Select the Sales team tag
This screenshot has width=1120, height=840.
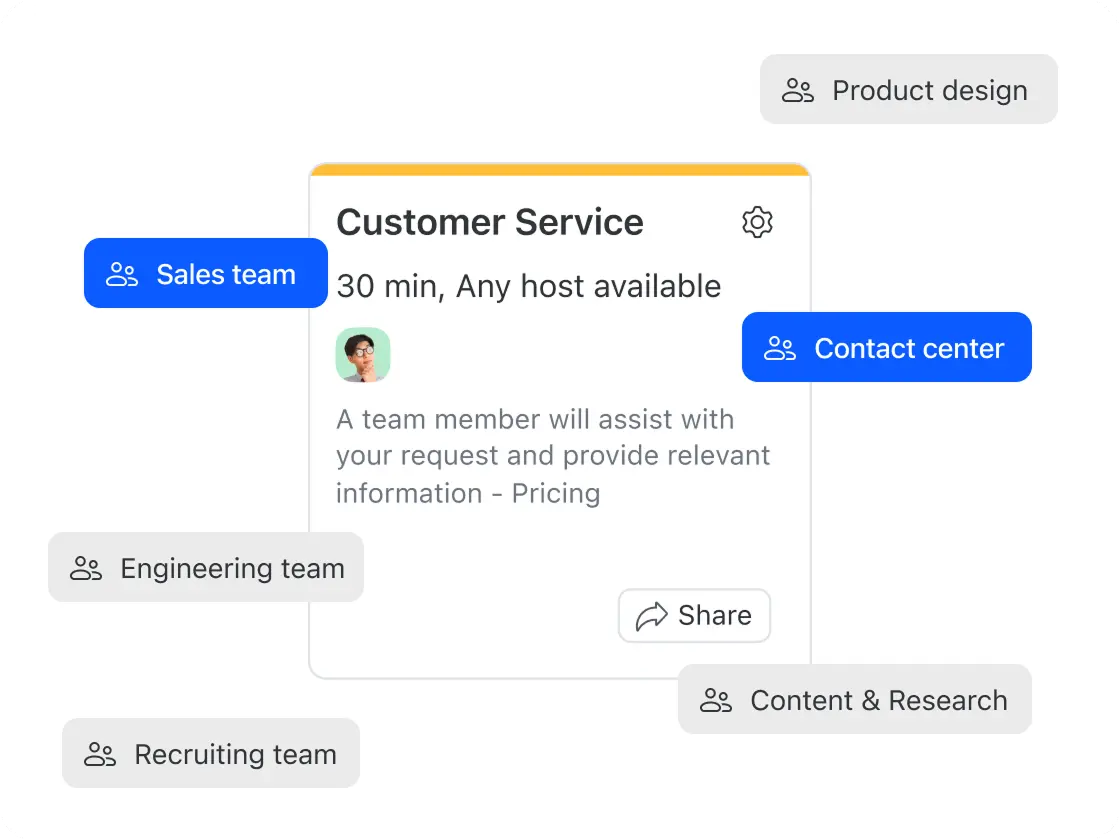point(205,273)
